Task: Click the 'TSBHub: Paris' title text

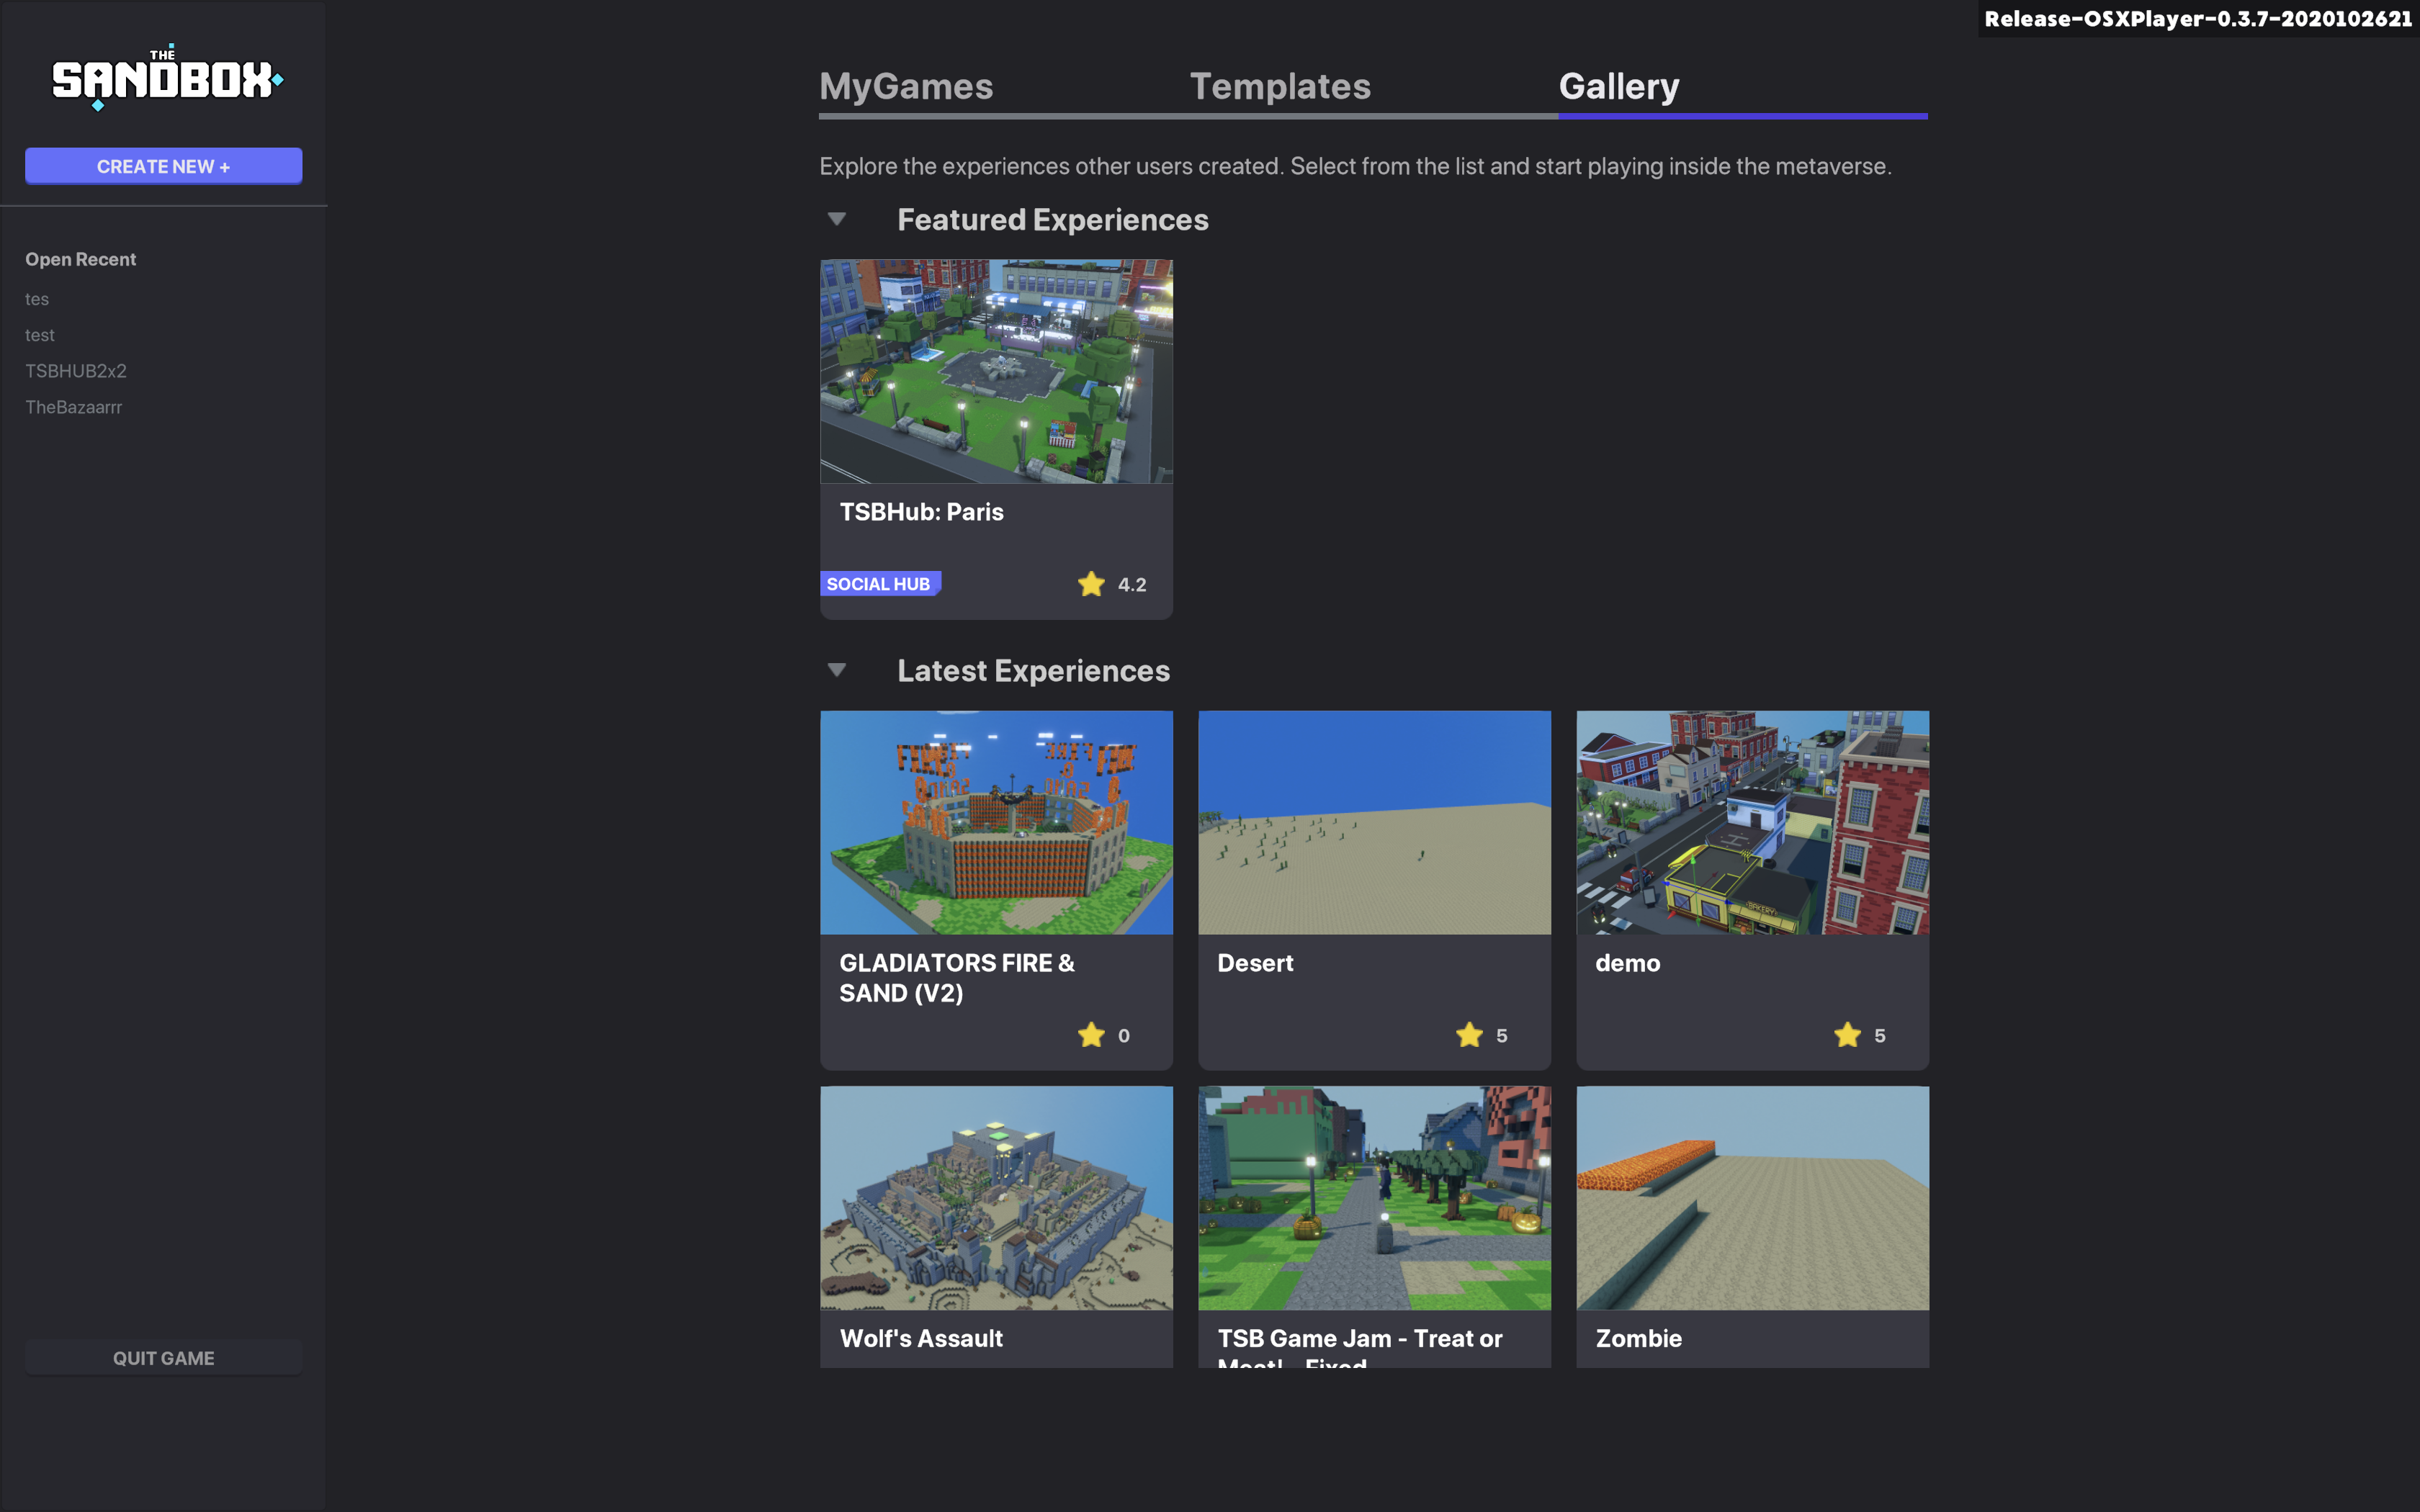Action: (921, 512)
